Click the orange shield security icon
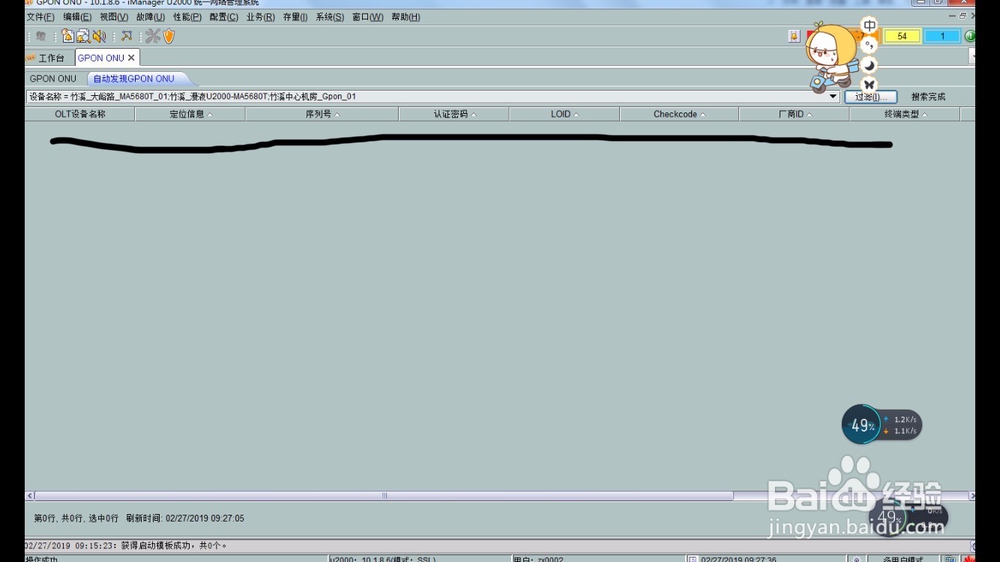This screenshot has height=562, width=1000. pyautogui.click(x=169, y=36)
